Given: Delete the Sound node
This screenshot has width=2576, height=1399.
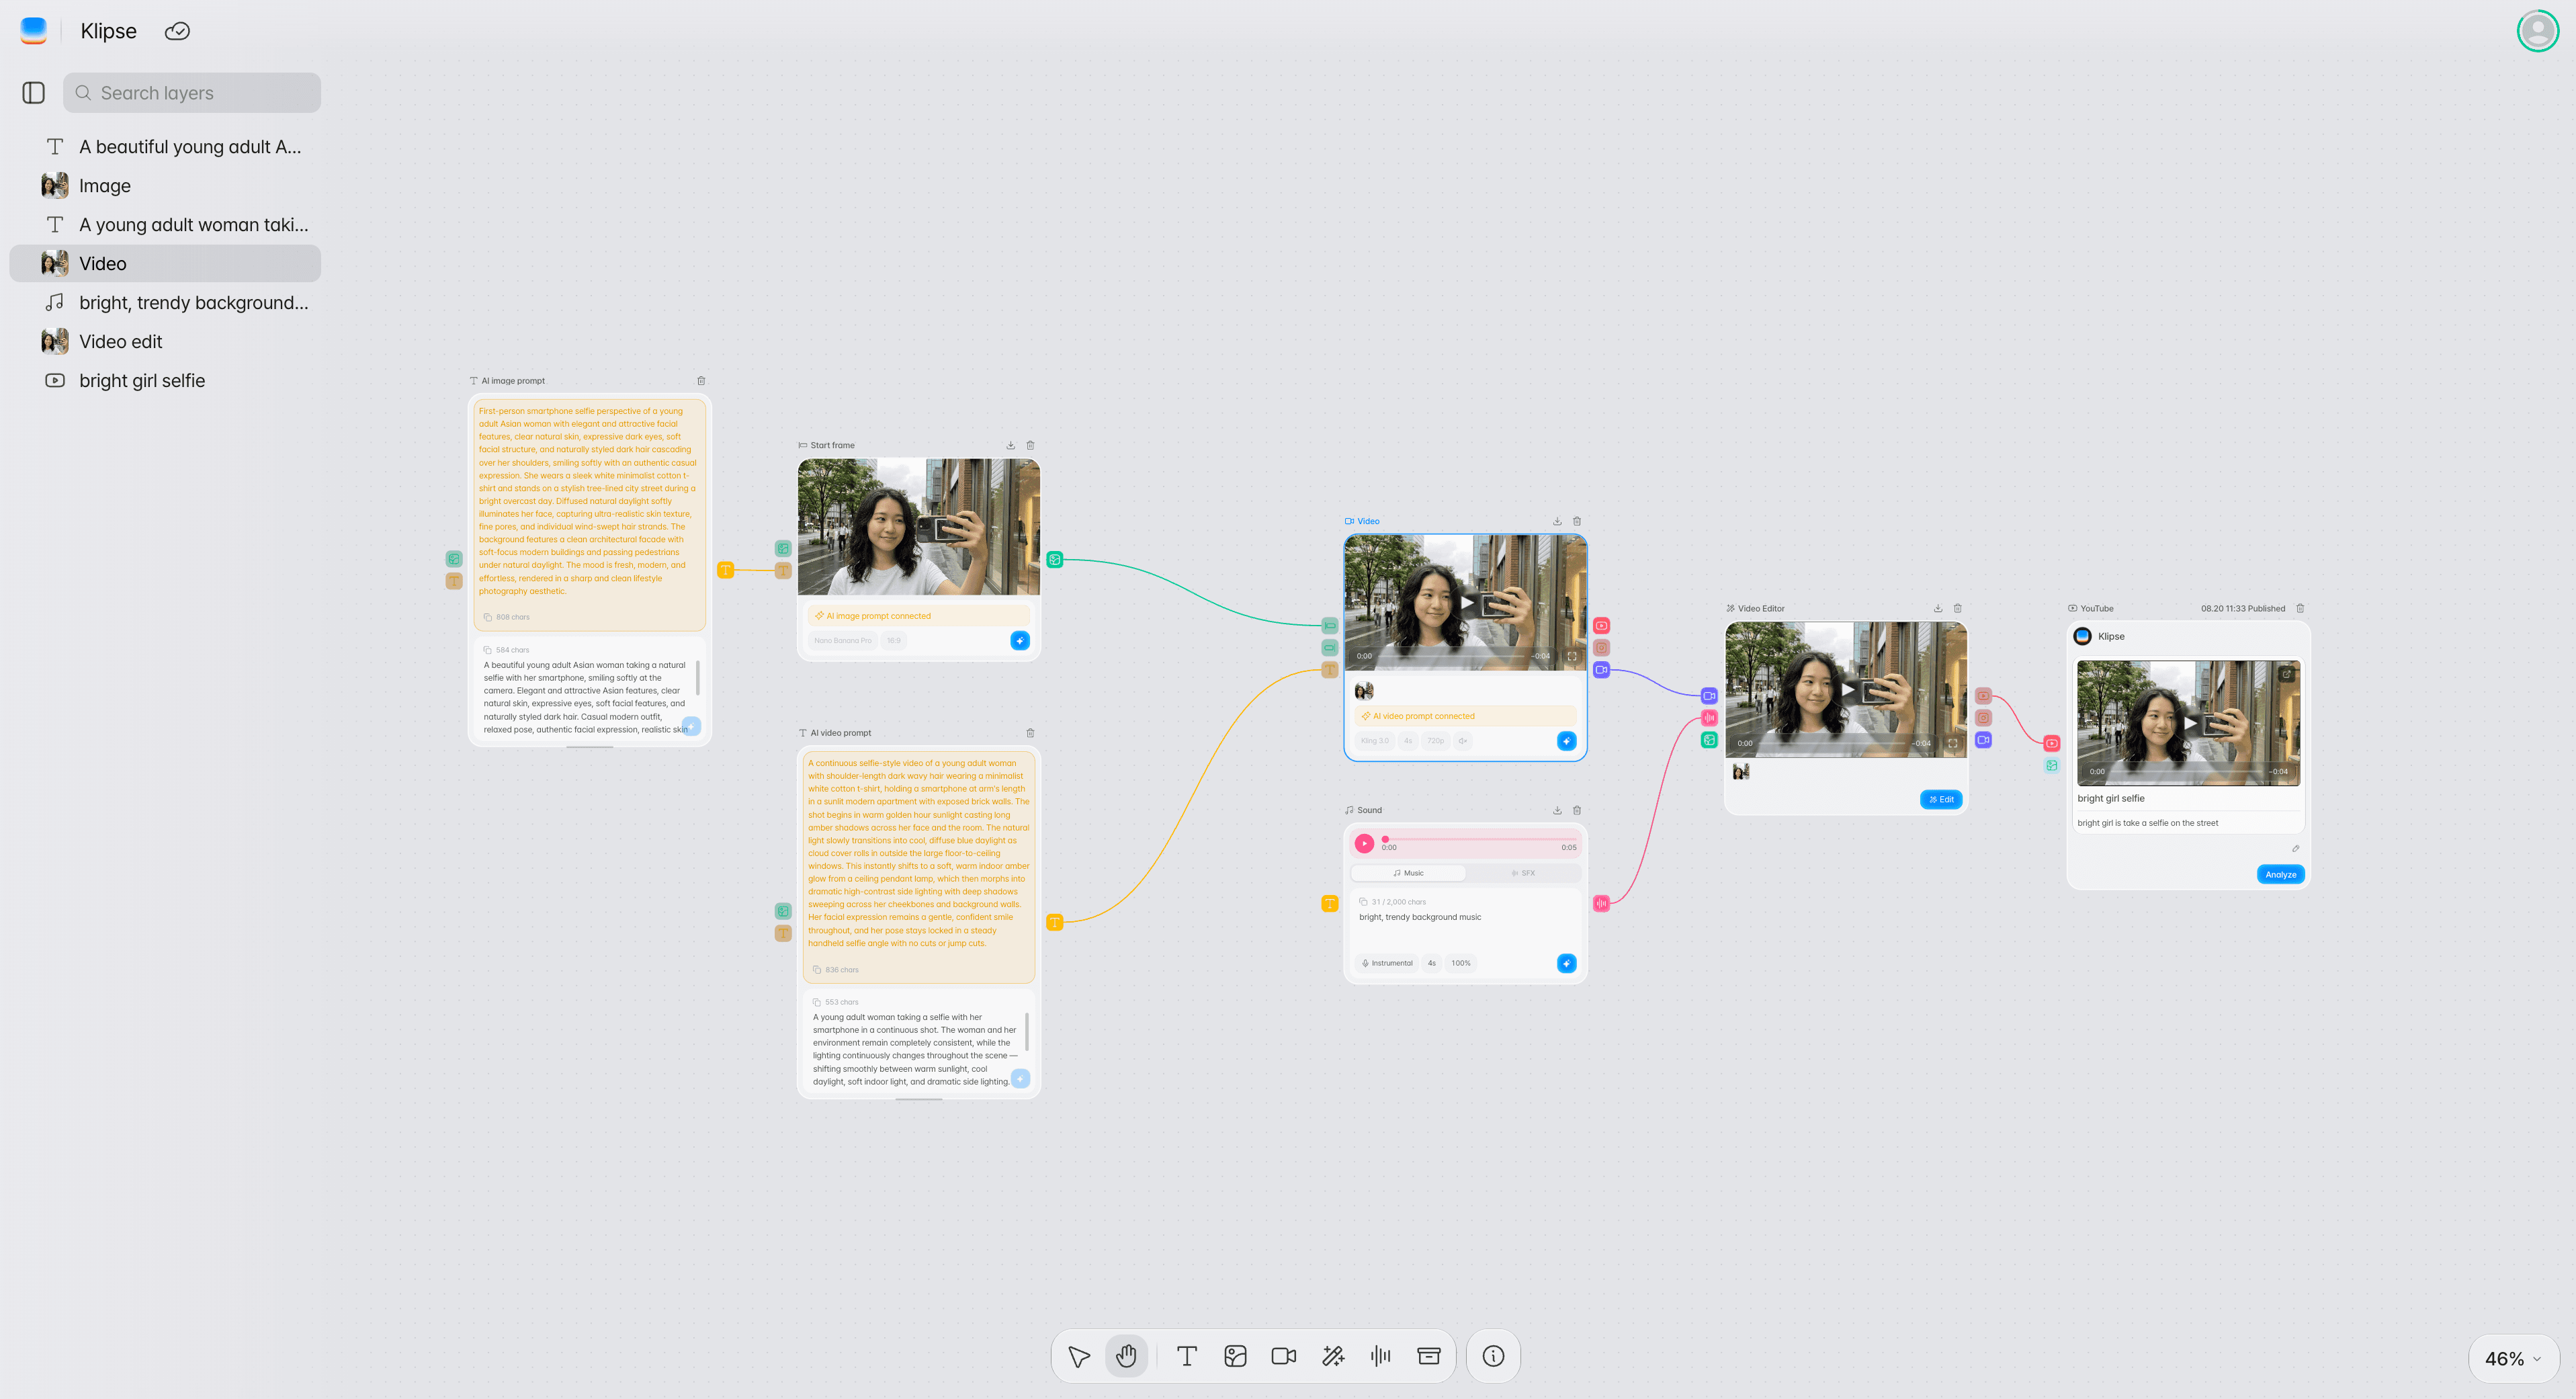Looking at the screenshot, I should [1577, 810].
